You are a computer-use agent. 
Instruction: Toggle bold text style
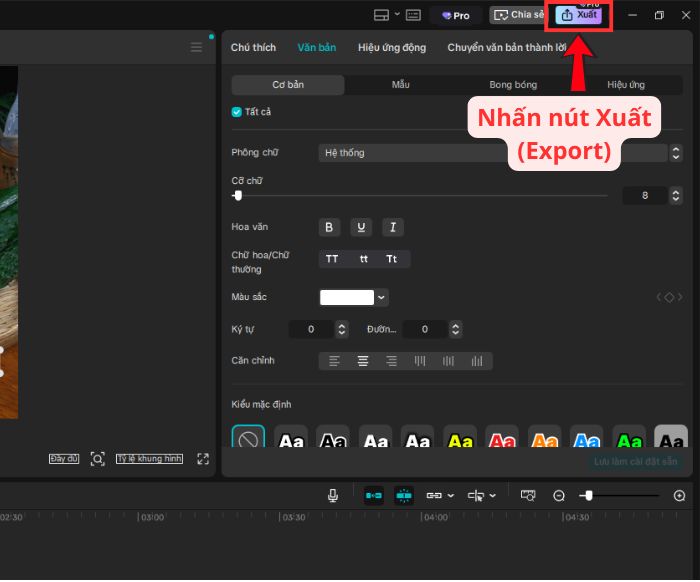click(329, 228)
